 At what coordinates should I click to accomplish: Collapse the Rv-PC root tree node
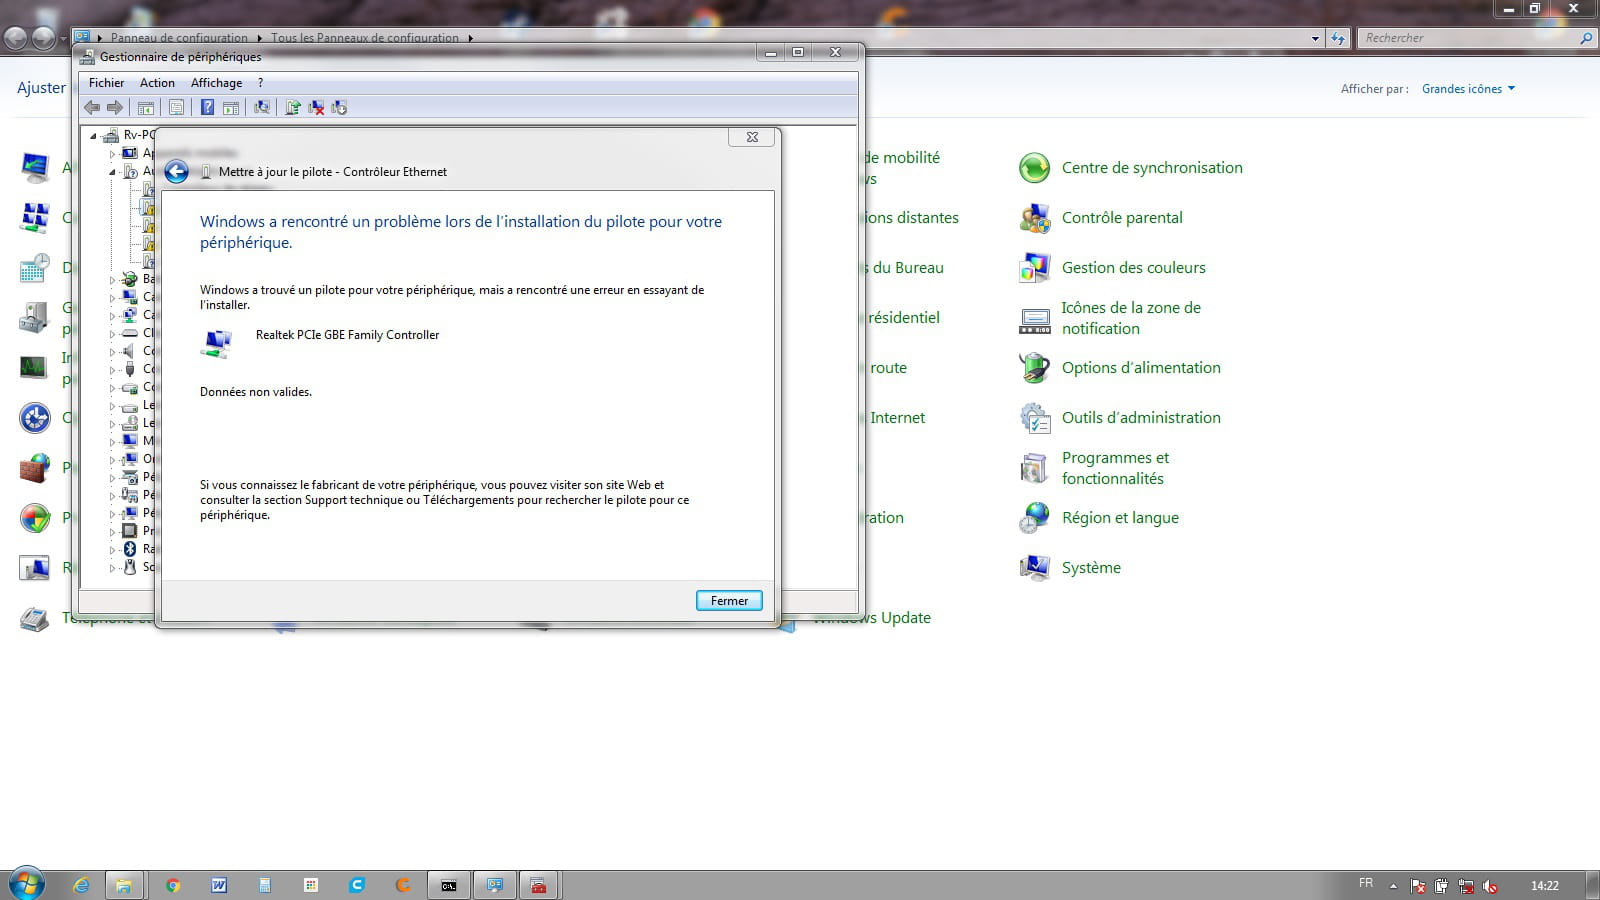click(94, 135)
